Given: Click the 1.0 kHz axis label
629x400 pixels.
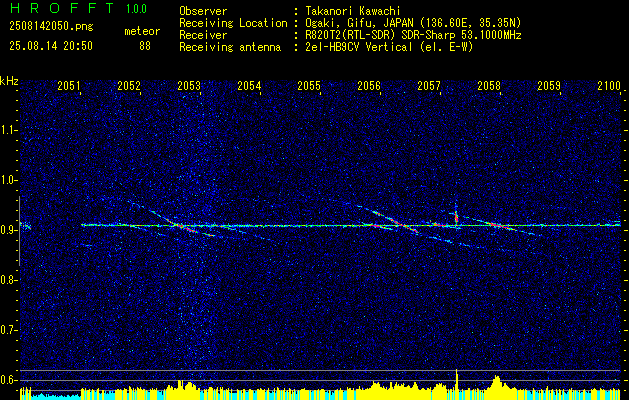Looking at the screenshot, I should 8,180.
